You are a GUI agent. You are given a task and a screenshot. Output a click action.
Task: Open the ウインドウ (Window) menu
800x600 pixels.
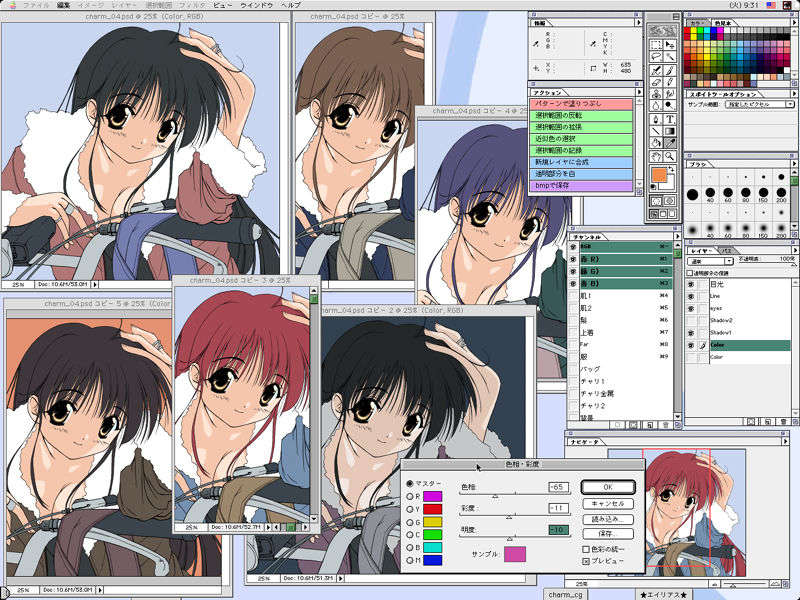point(256,5)
